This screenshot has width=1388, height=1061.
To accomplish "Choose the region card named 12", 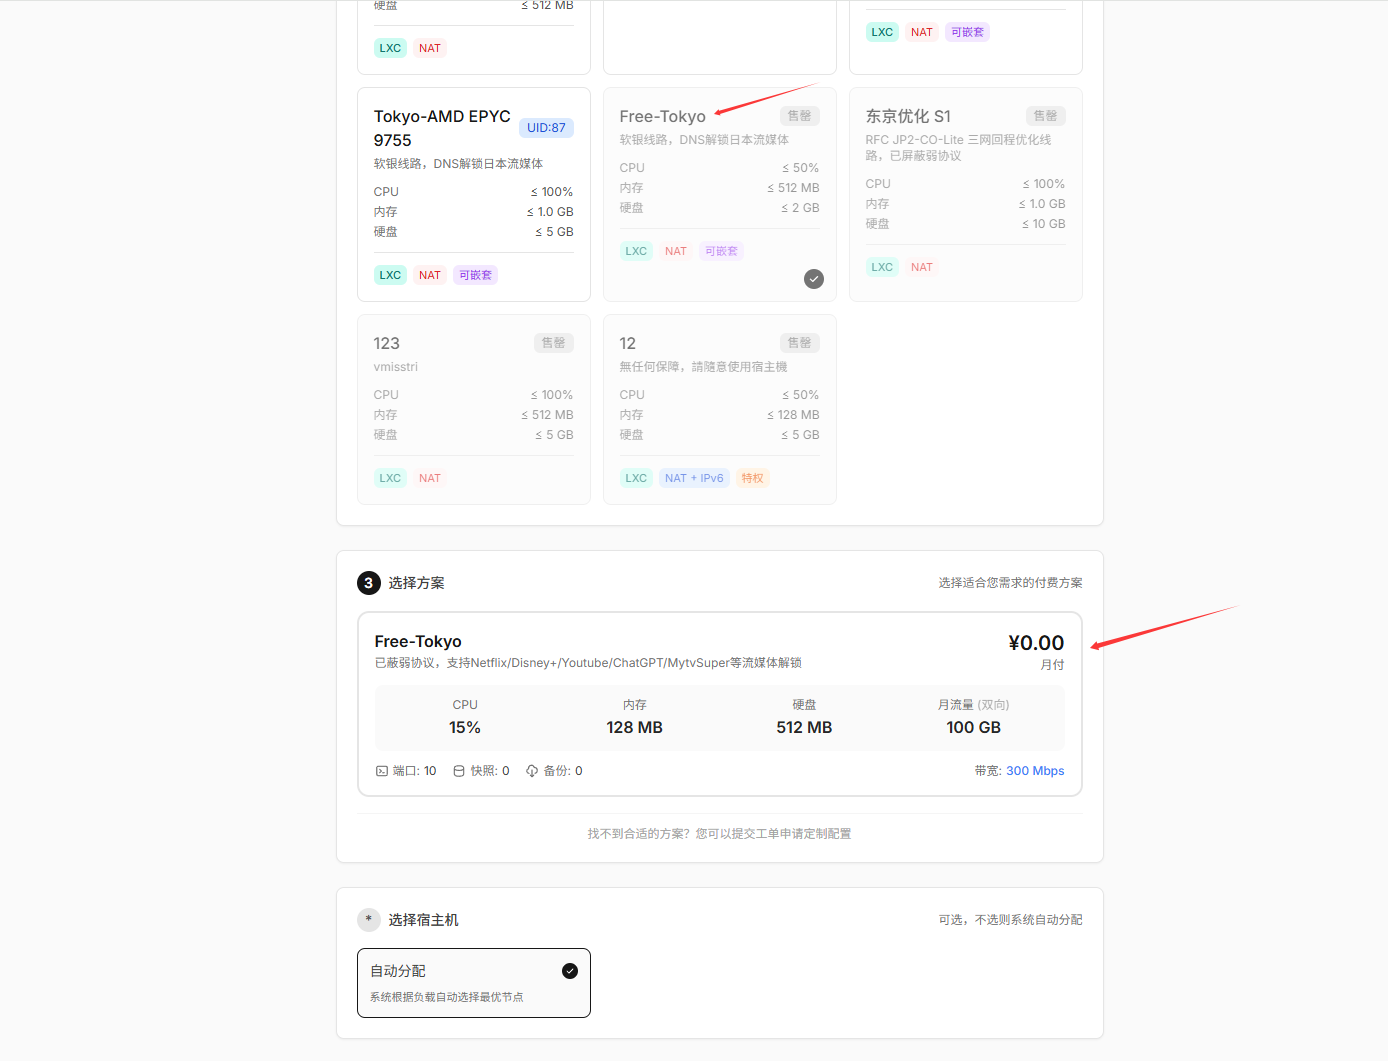I will click(x=719, y=410).
